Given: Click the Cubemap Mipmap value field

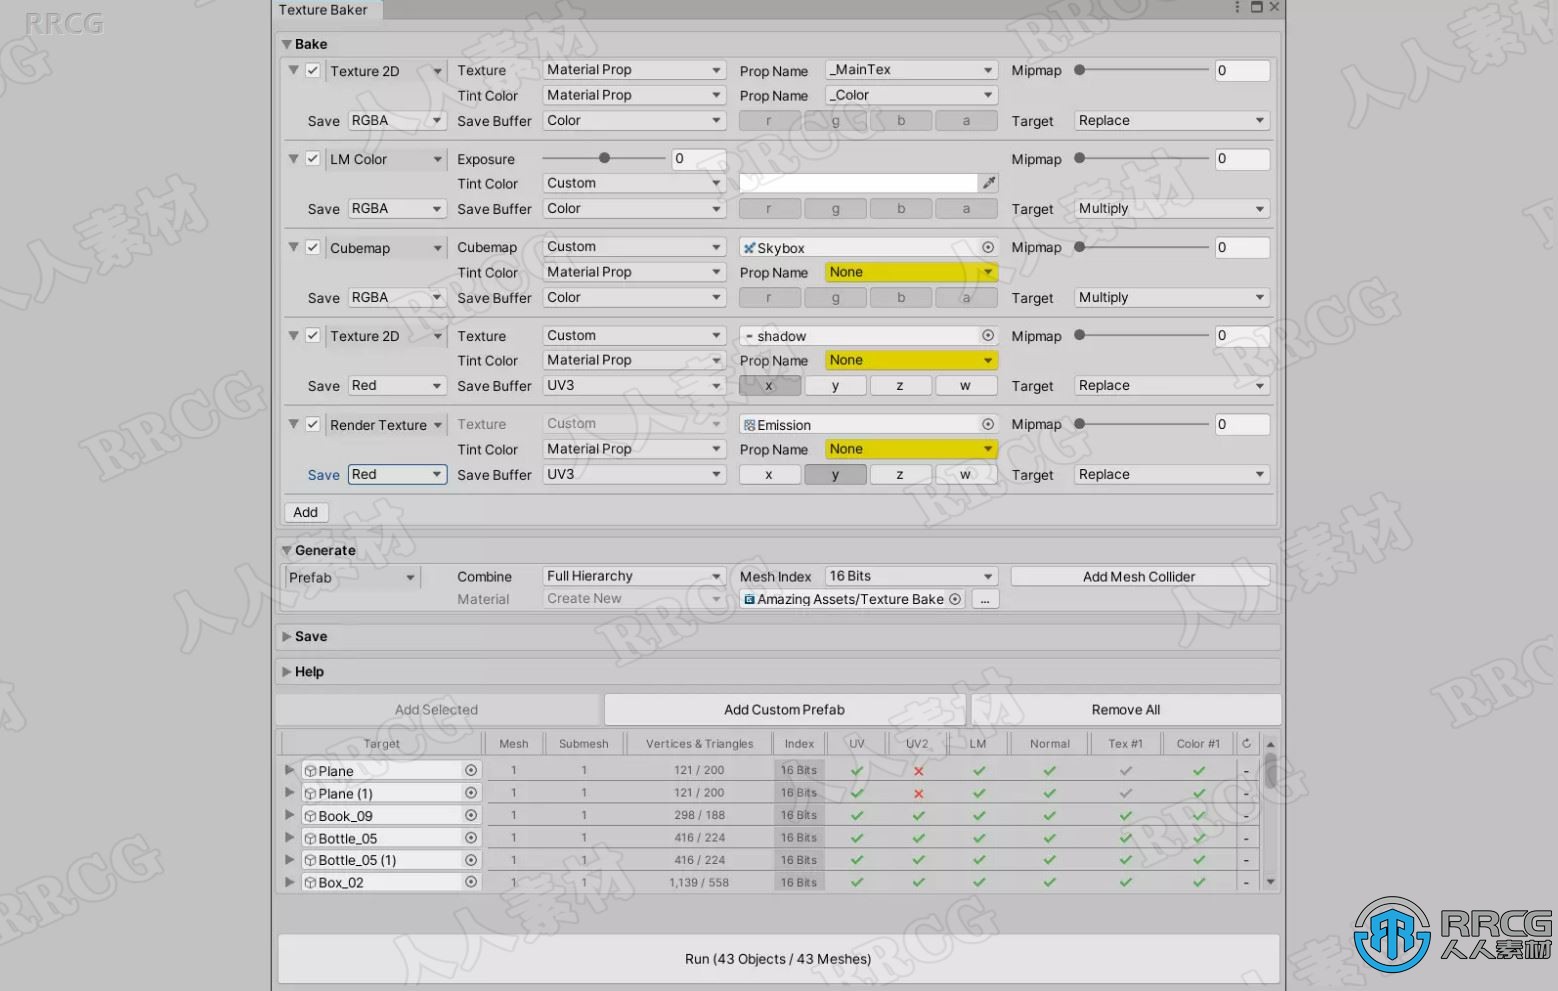Looking at the screenshot, I should pyautogui.click(x=1242, y=247).
